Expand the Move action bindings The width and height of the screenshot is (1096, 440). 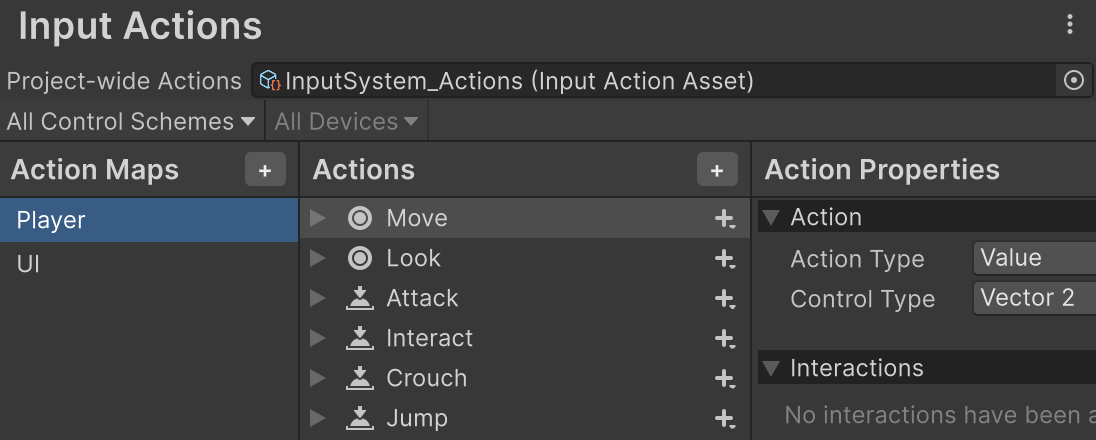point(318,218)
